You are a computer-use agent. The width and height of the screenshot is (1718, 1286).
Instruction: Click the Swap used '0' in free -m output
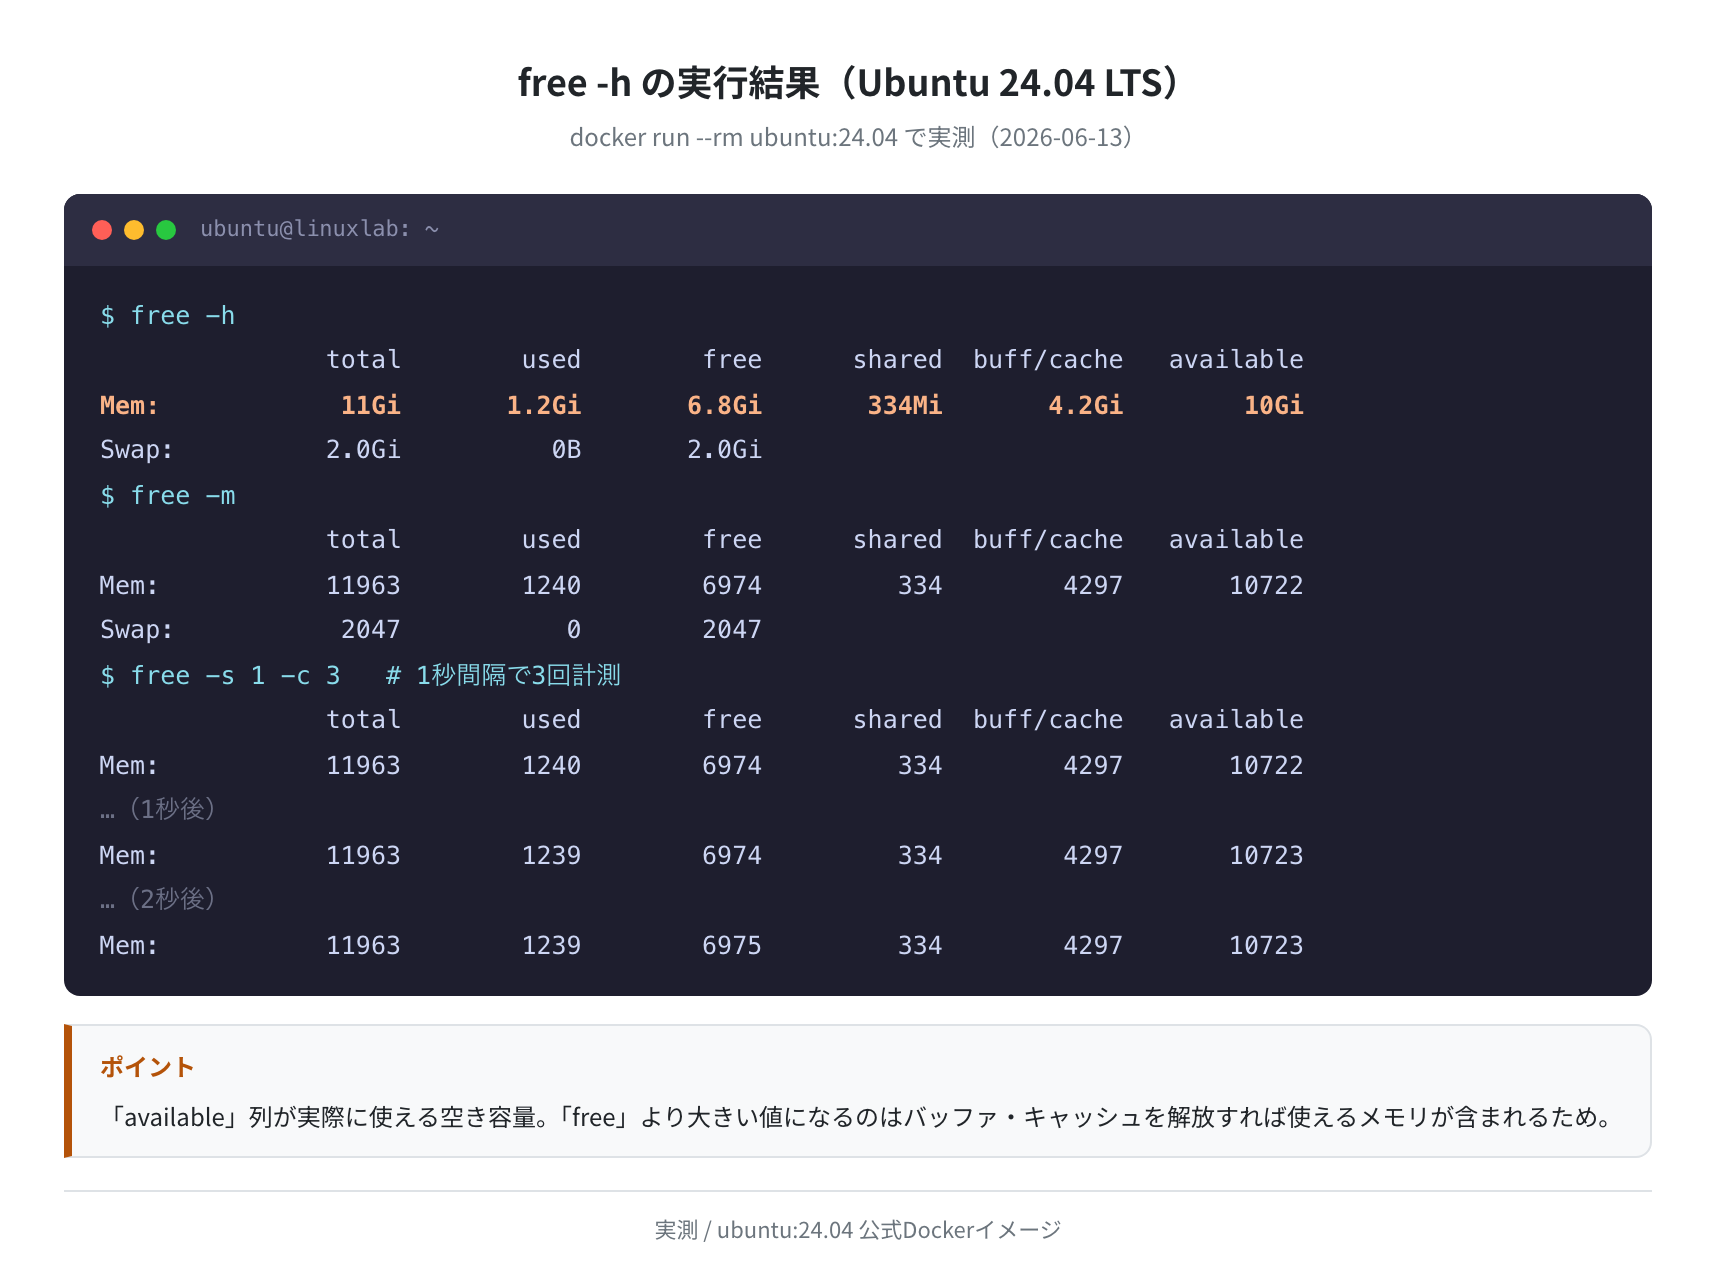[574, 630]
